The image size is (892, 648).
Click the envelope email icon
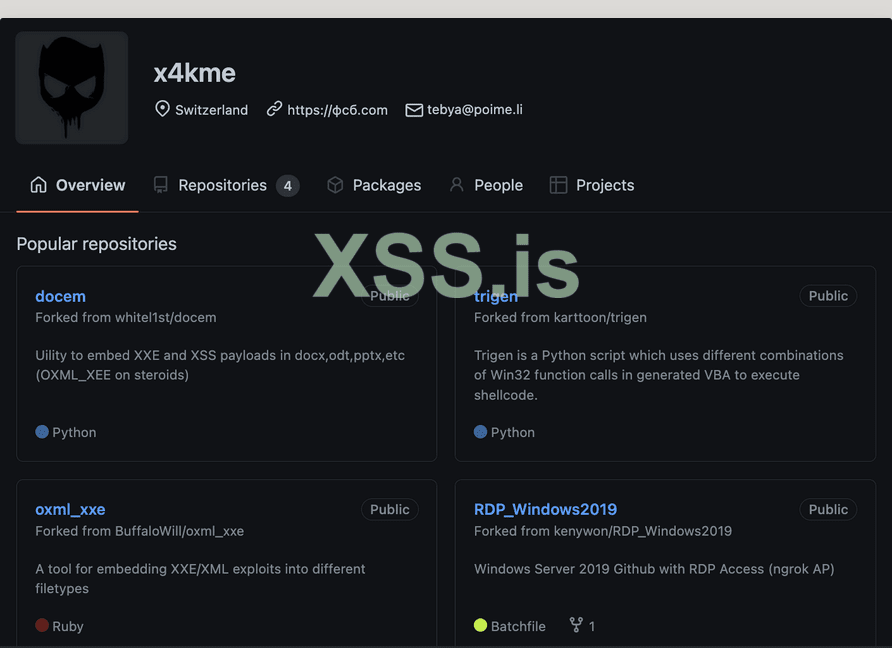point(414,110)
